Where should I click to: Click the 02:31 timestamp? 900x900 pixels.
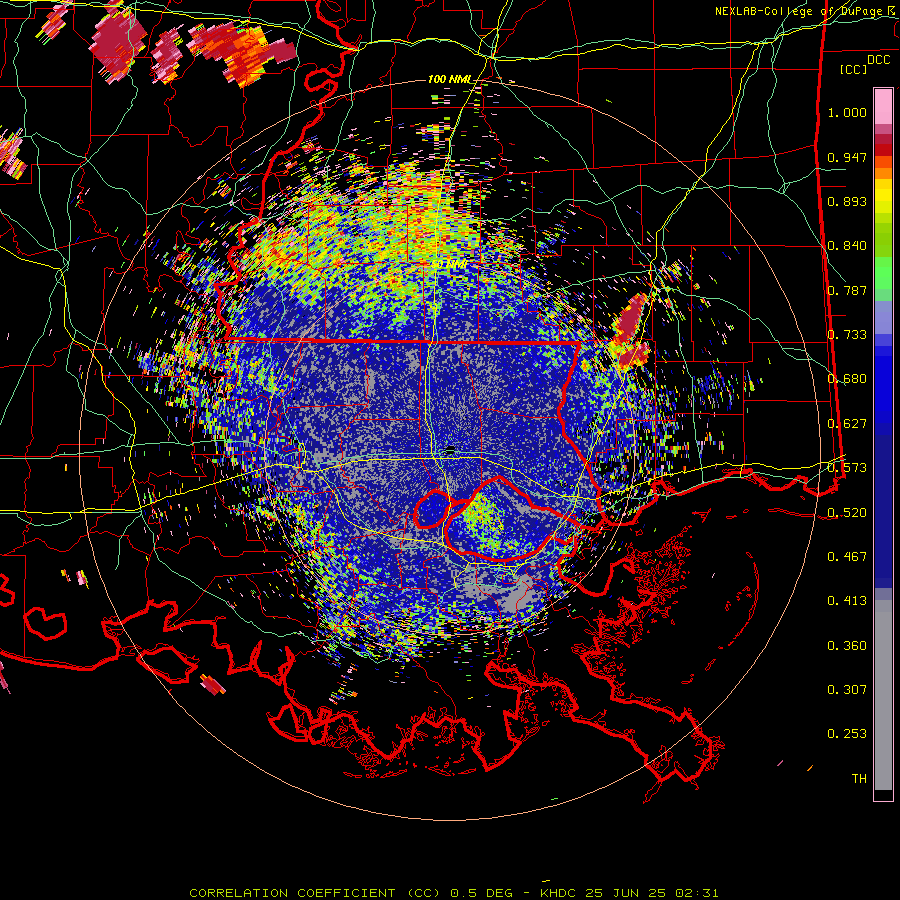point(696,893)
